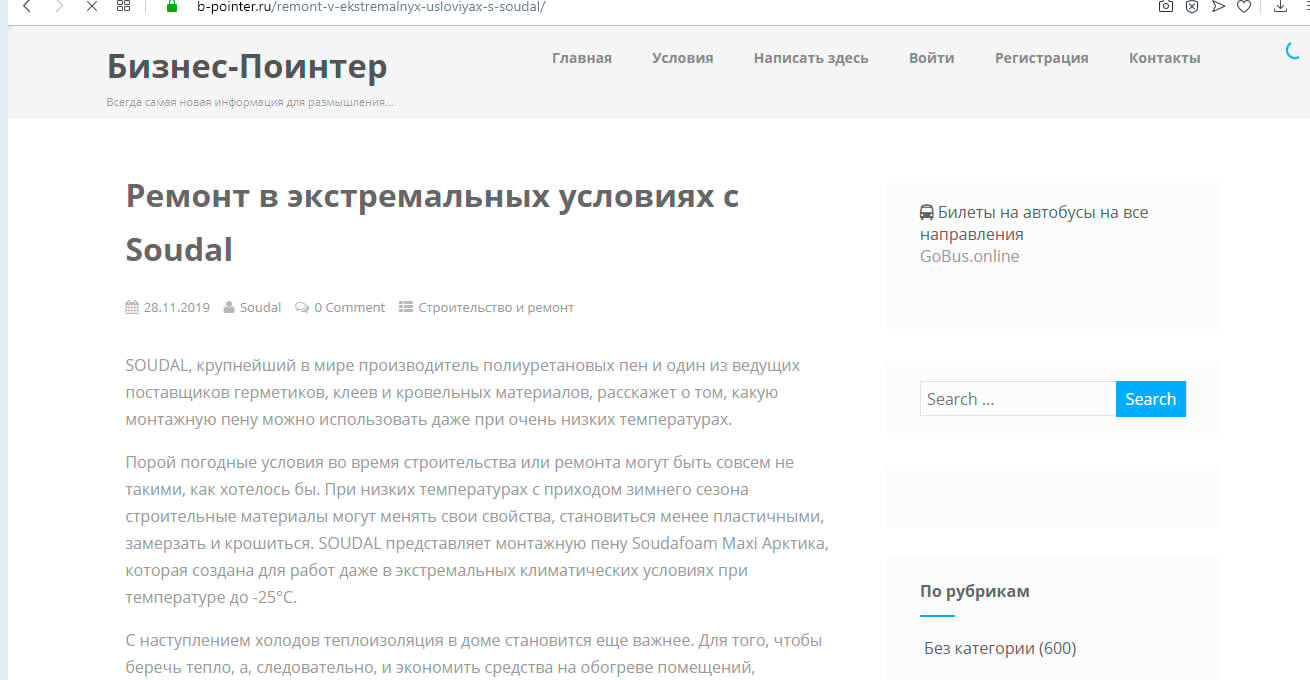The width and height of the screenshot is (1310, 680).
Task: Open the Строительство и ремонт category
Action: tap(496, 307)
